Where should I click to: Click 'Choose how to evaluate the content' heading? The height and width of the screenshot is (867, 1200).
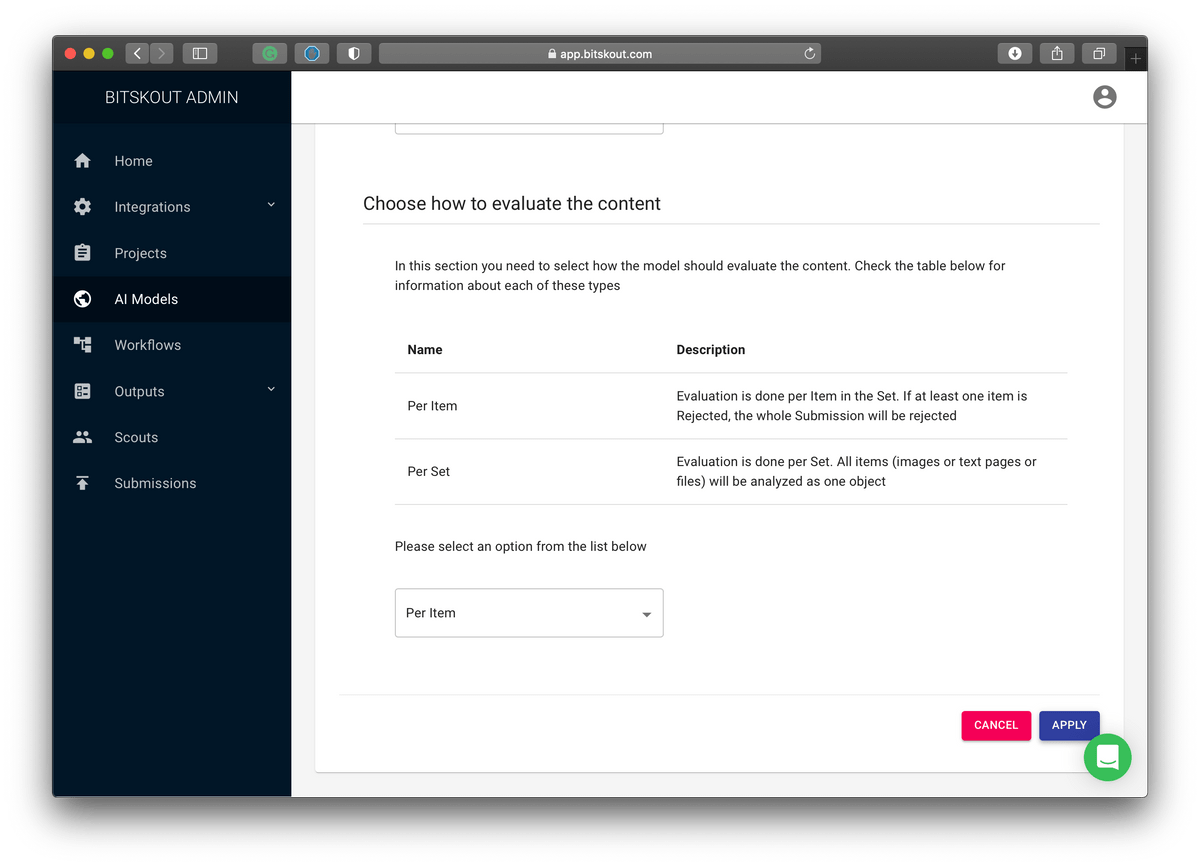point(512,204)
